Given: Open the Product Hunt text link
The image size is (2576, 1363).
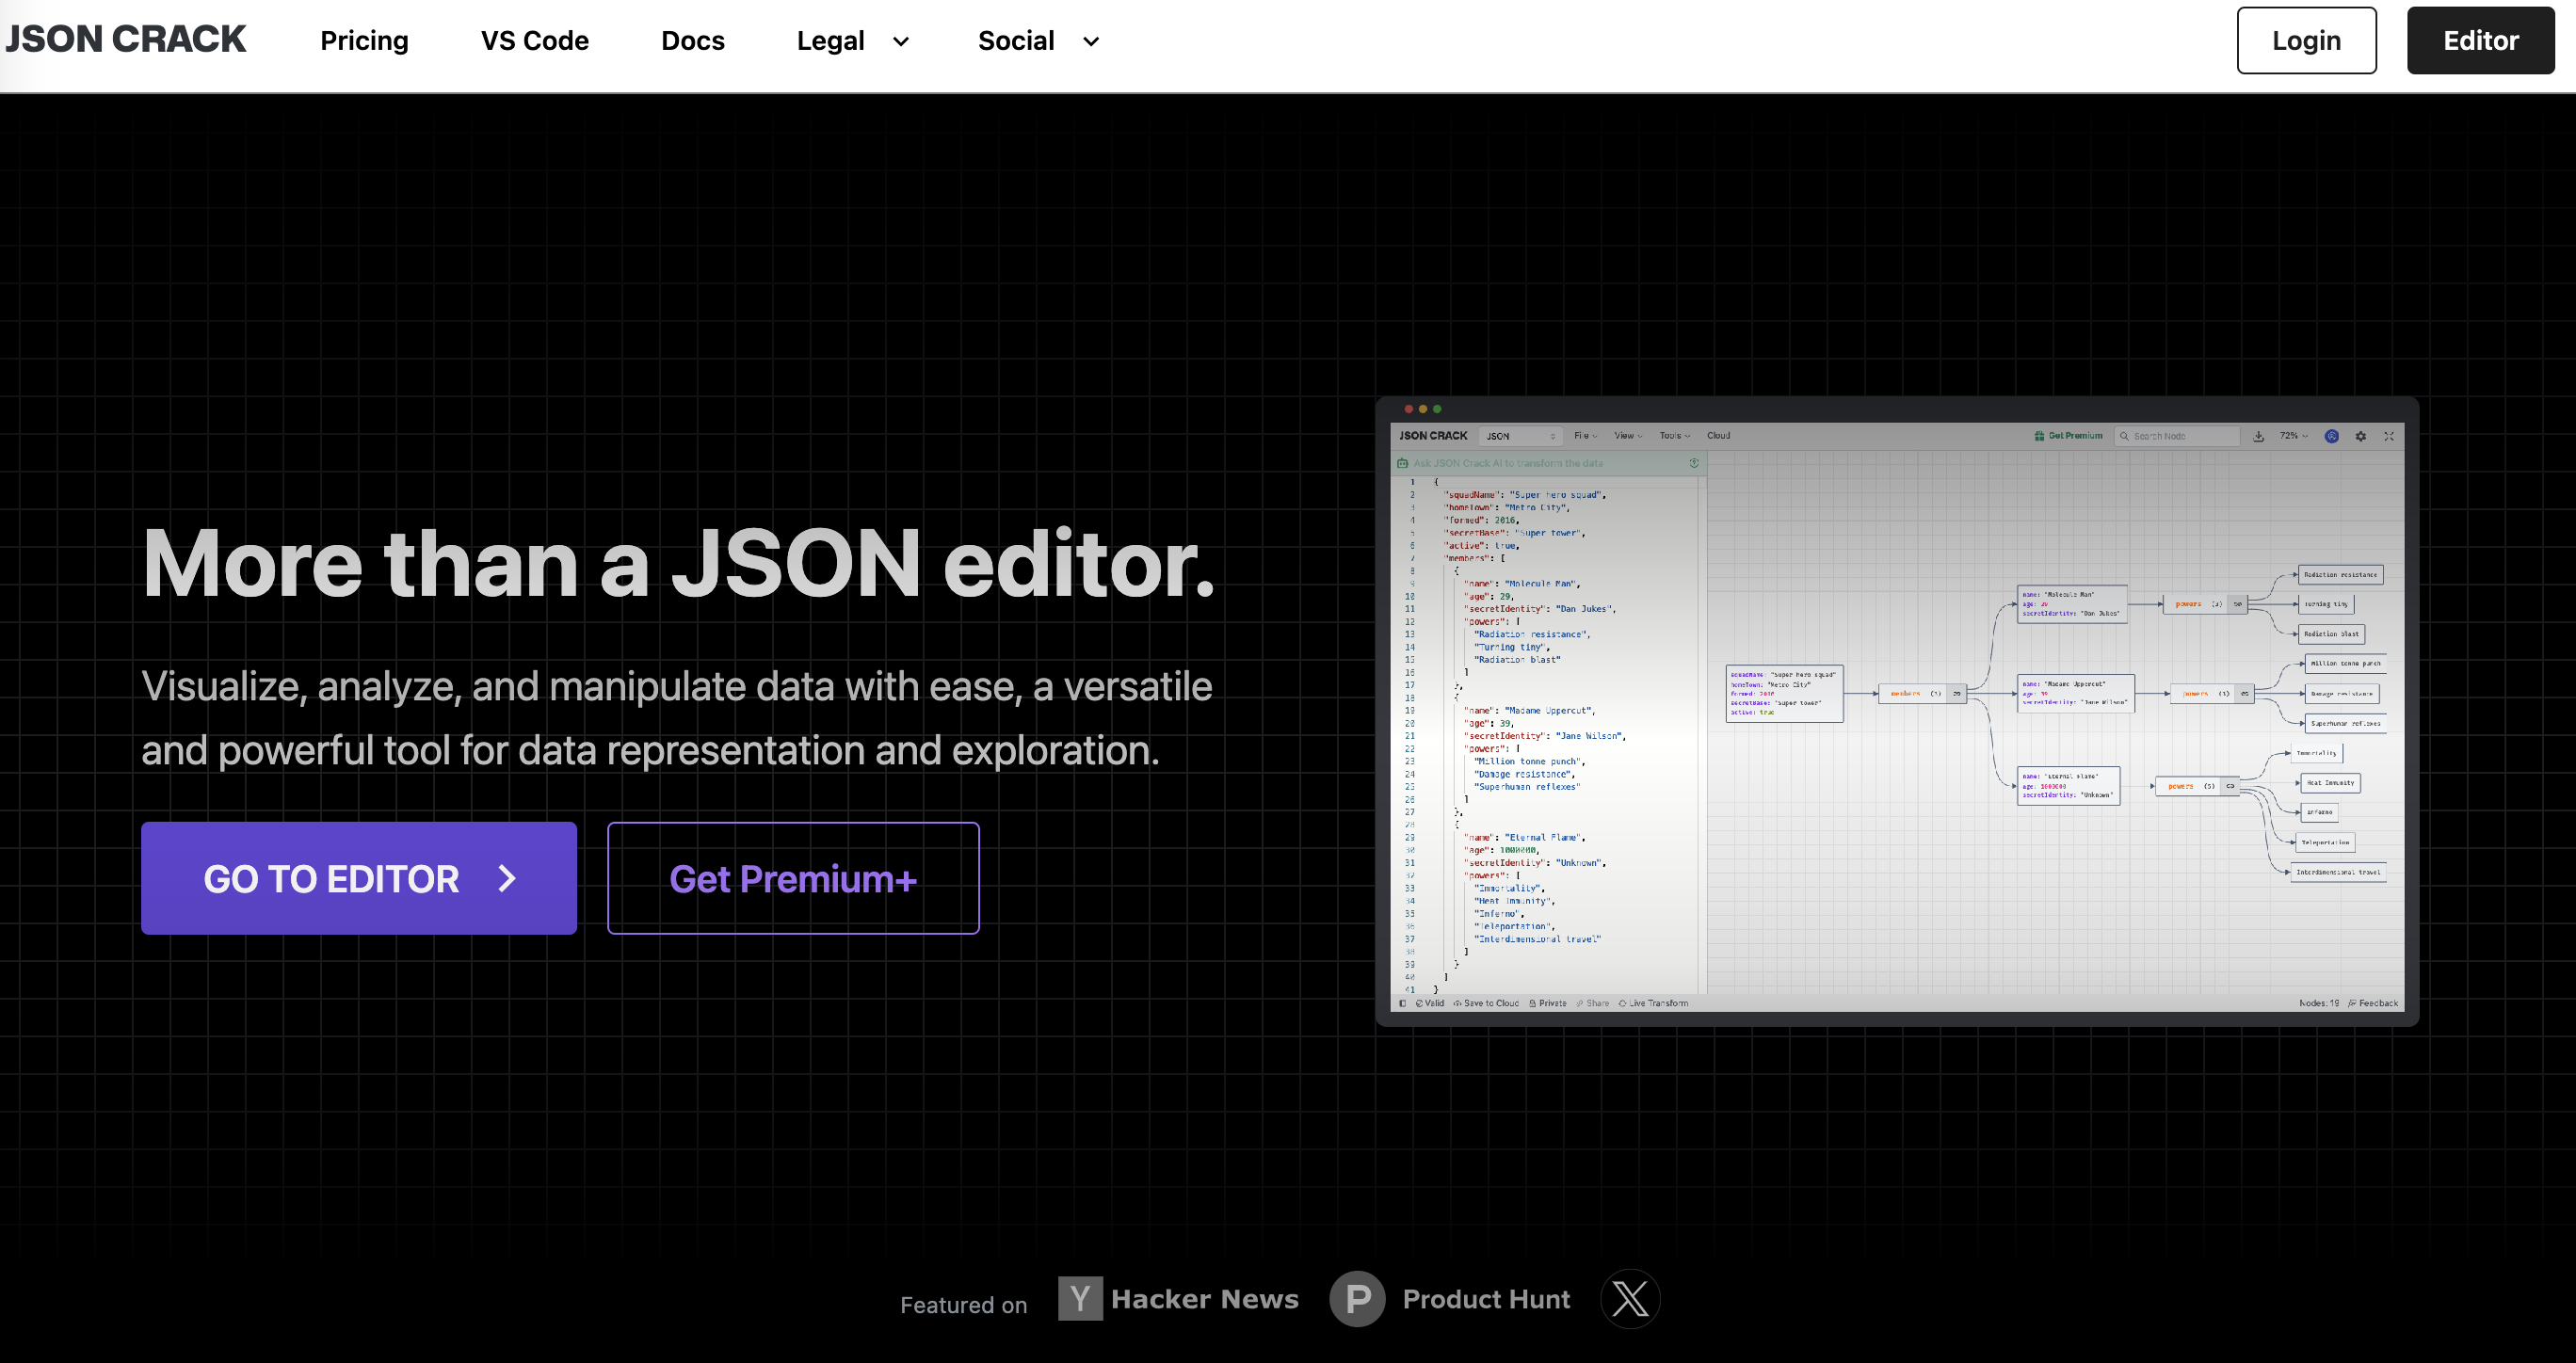Looking at the screenshot, I should pos(1486,1298).
